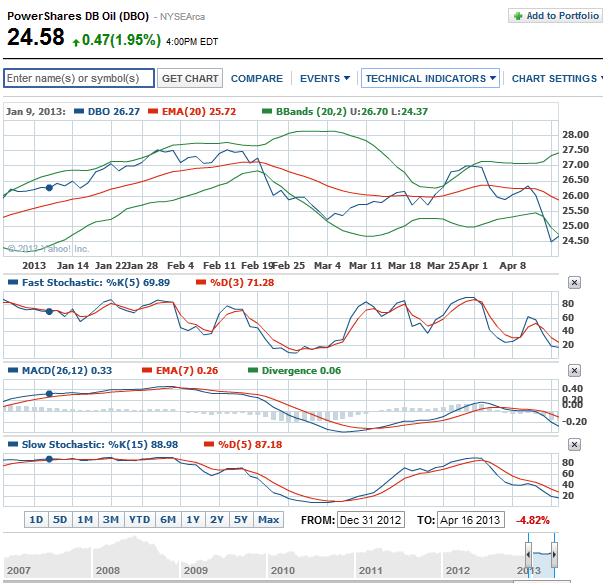Click the EMA(20) 25.72 legend text
Viewport: 609px width, 585px height.
click(x=199, y=111)
